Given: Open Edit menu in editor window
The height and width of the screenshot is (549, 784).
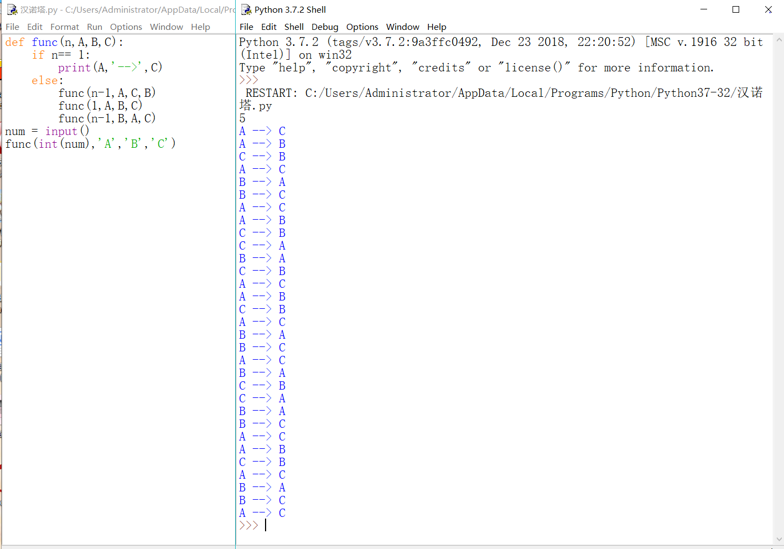Looking at the screenshot, I should click(34, 27).
